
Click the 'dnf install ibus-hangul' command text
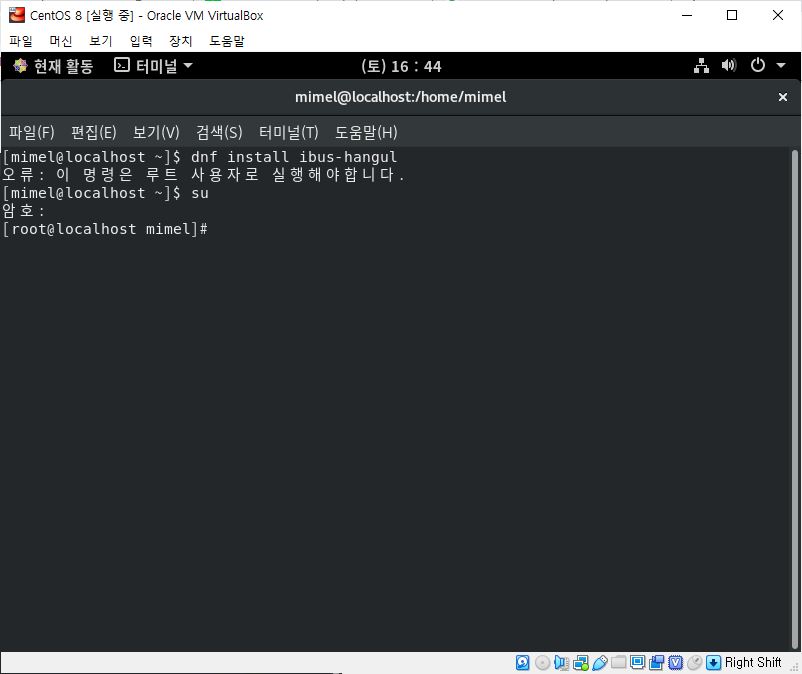[294, 157]
